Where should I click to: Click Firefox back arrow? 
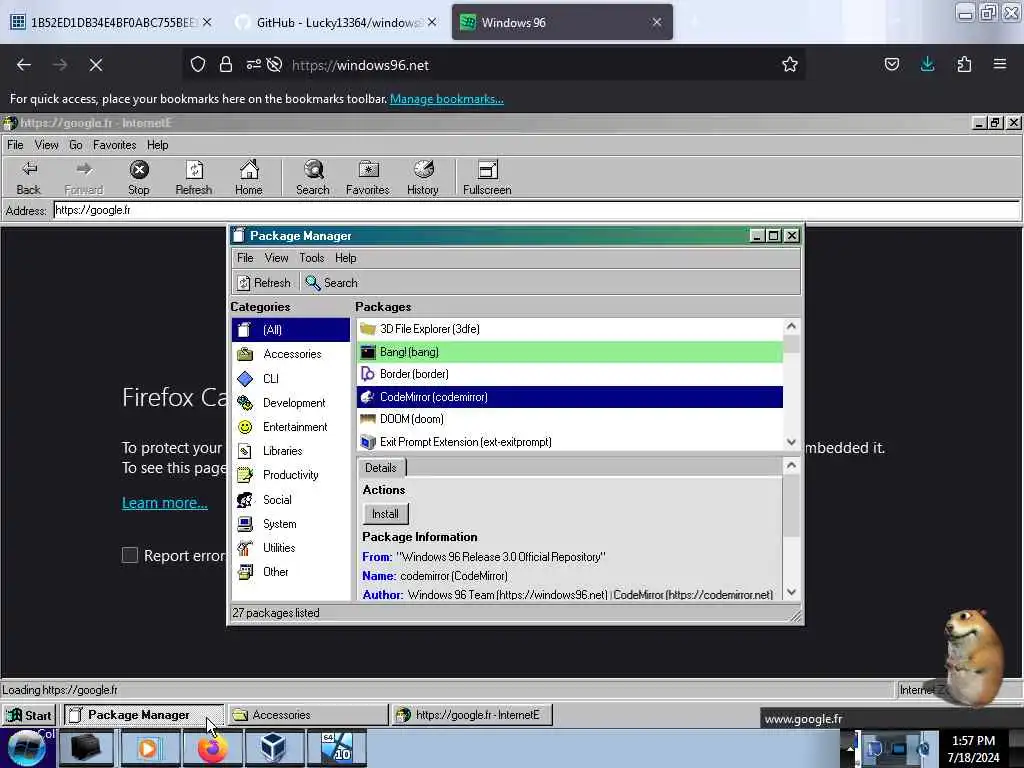tap(24, 65)
